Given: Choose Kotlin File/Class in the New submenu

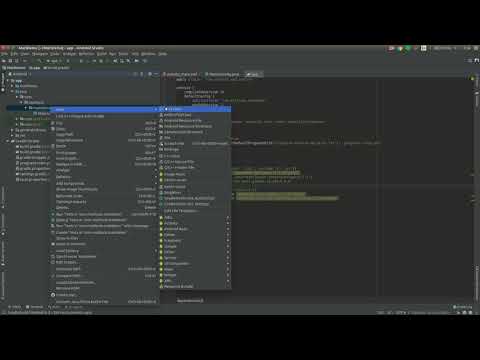Looking at the screenshot, I should pyautogui.click(x=195, y=115).
